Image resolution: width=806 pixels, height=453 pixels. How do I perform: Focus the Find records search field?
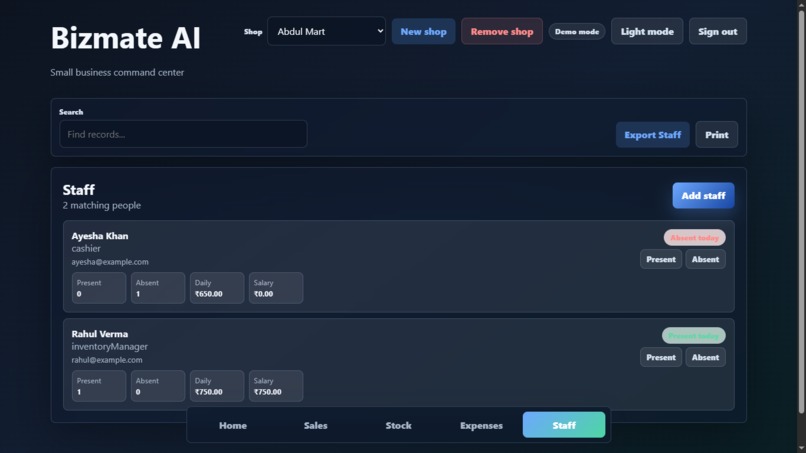[x=183, y=134]
